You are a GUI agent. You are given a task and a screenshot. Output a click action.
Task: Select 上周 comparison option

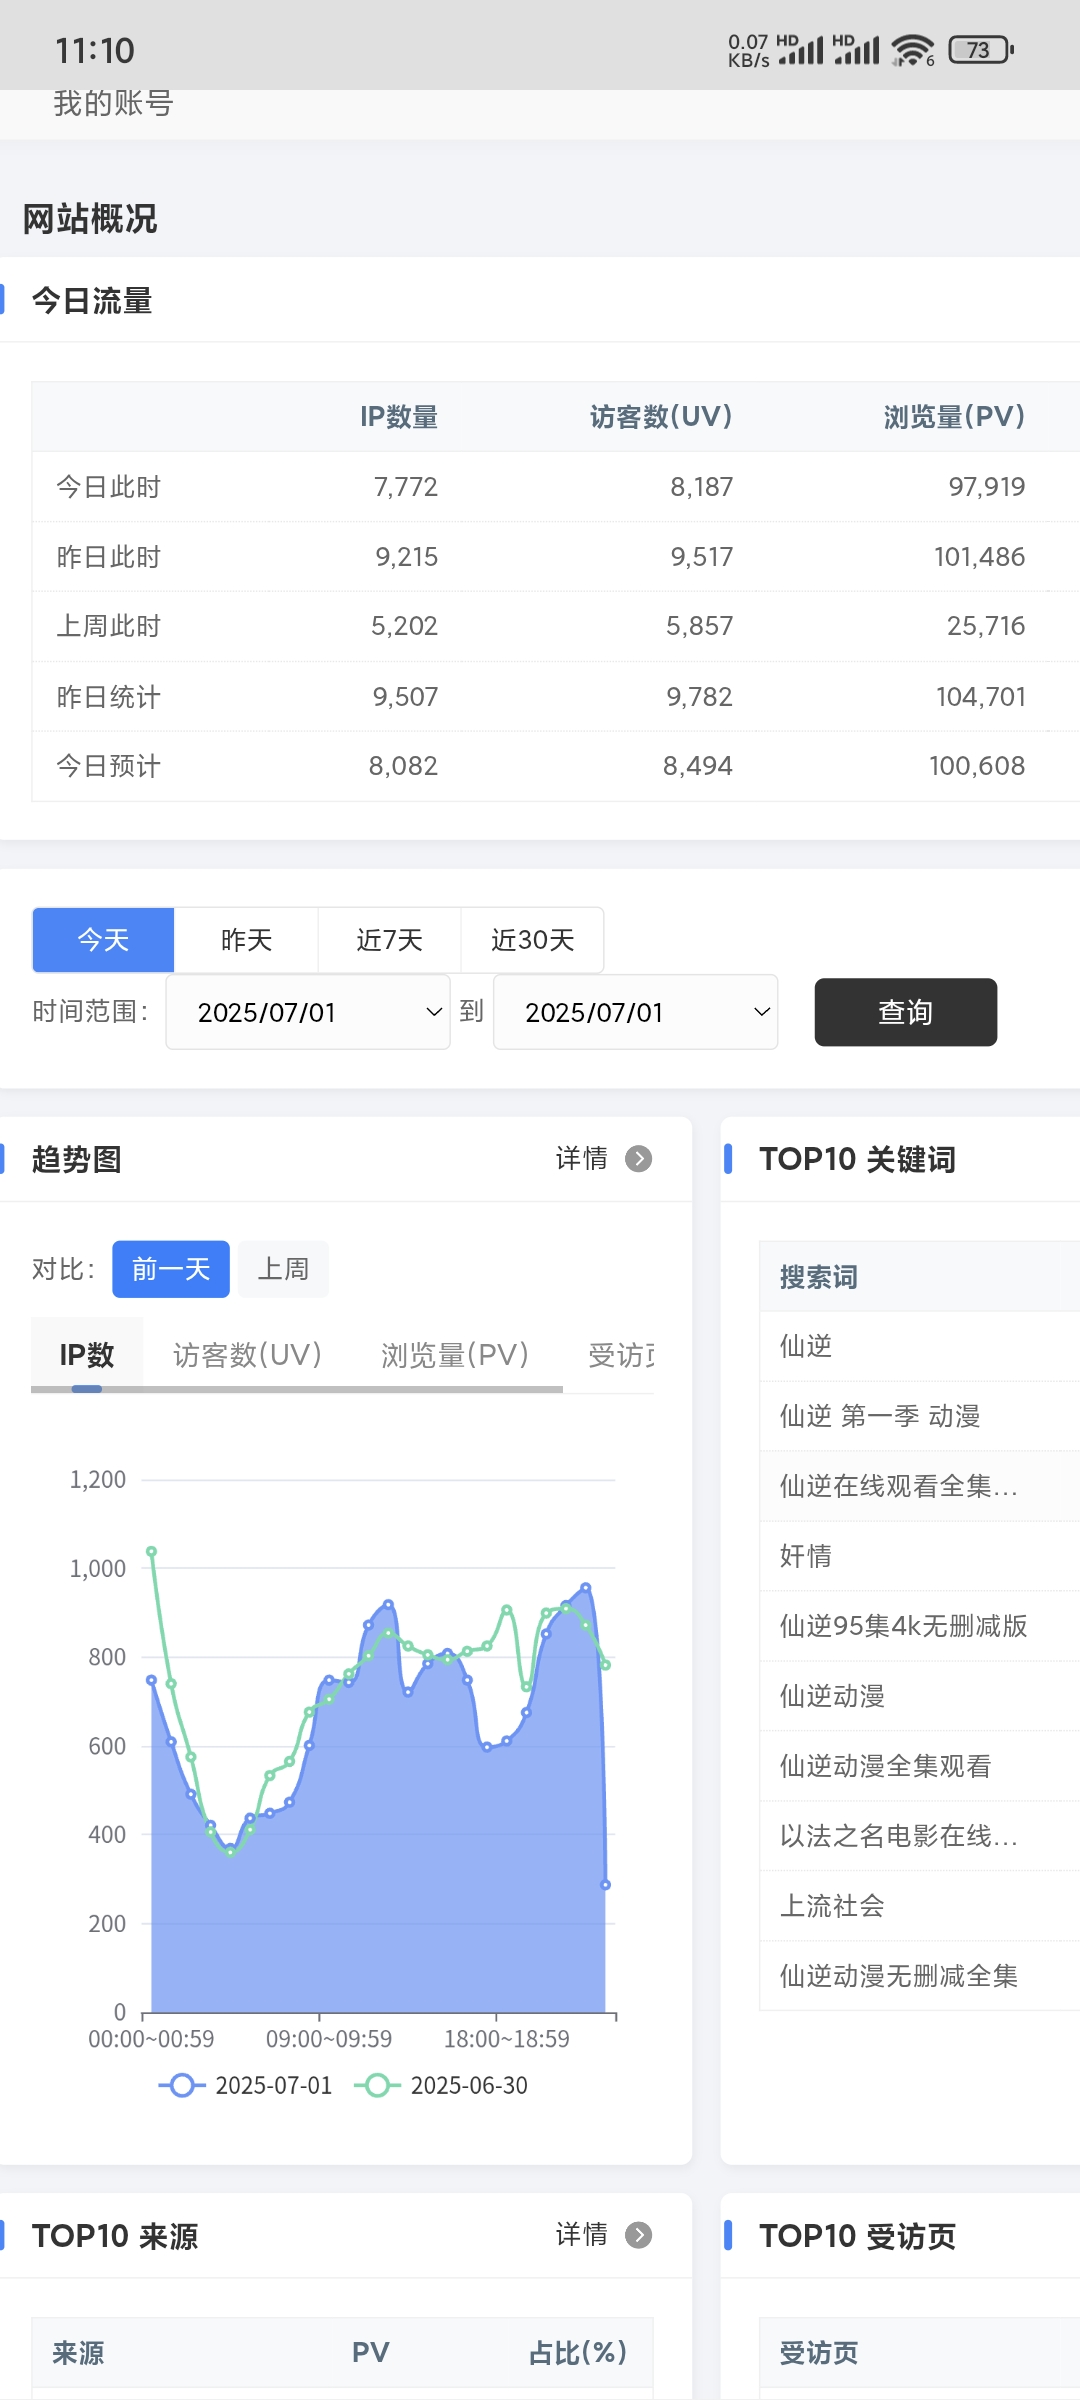click(x=283, y=1269)
